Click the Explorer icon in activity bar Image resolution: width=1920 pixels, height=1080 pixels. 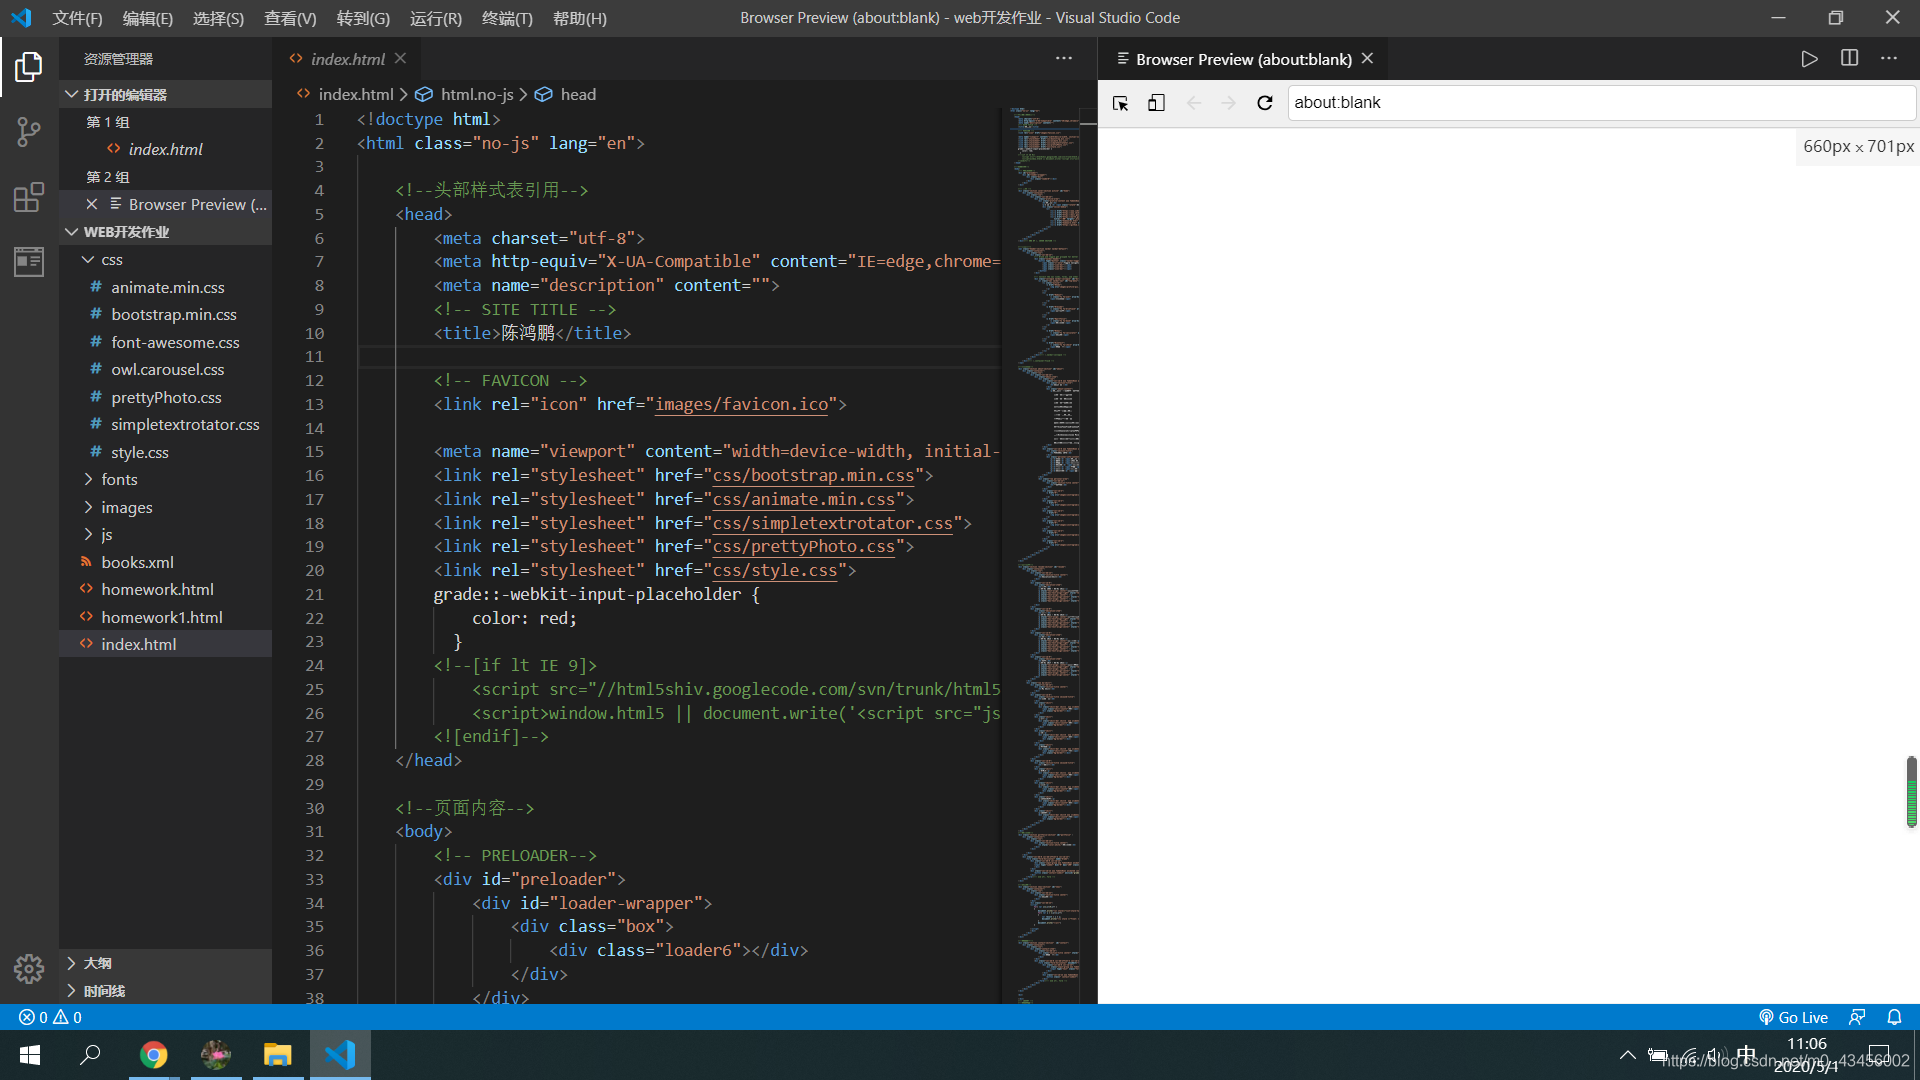29,67
